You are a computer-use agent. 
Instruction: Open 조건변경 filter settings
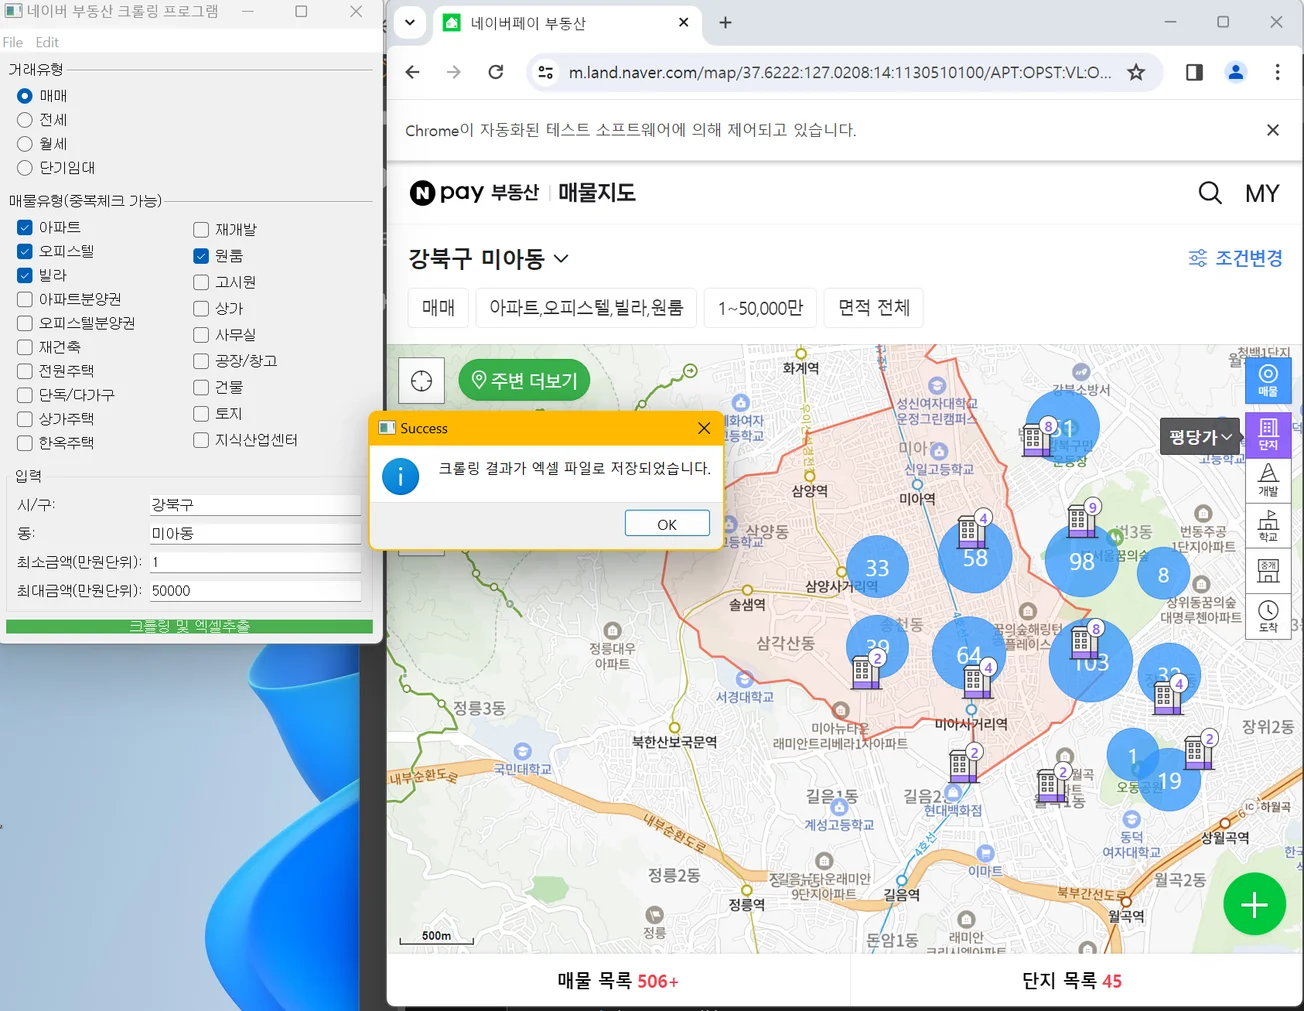point(1235,258)
